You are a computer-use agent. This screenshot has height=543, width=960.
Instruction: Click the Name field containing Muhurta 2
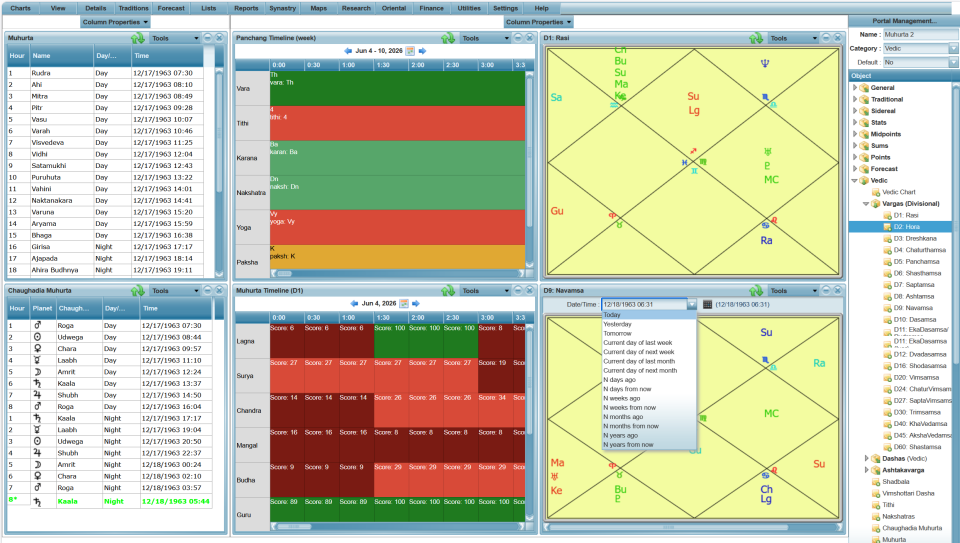(x=920, y=34)
